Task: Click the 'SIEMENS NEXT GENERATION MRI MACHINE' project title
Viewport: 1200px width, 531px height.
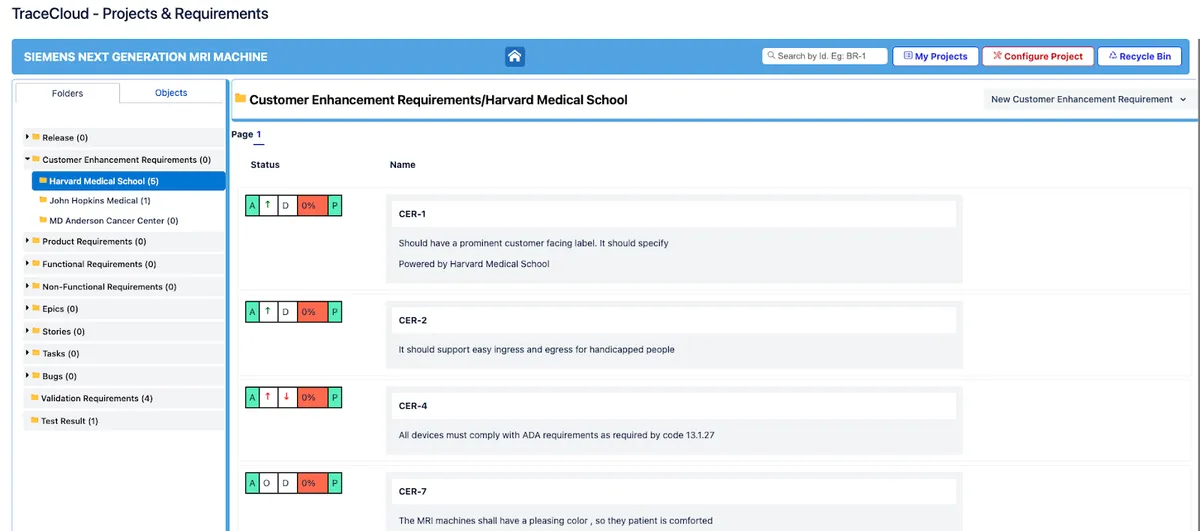Action: pos(146,57)
